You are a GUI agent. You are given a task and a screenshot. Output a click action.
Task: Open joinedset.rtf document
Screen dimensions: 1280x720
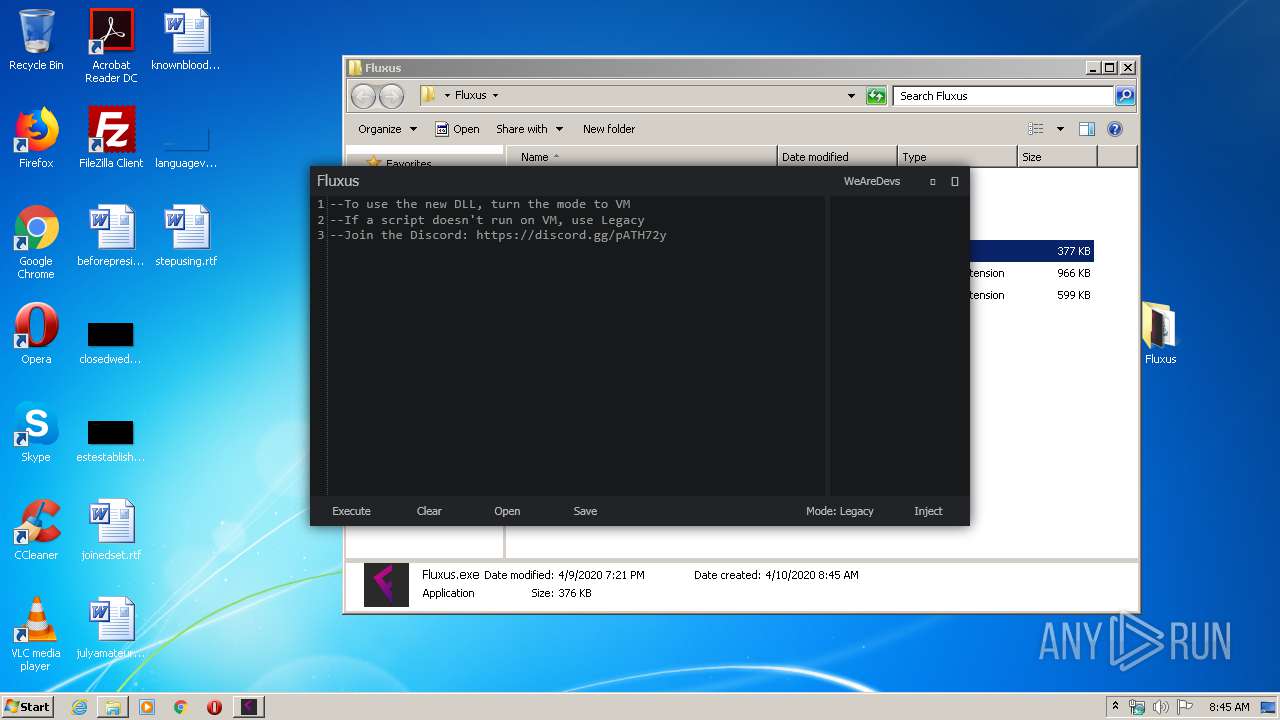click(111, 530)
